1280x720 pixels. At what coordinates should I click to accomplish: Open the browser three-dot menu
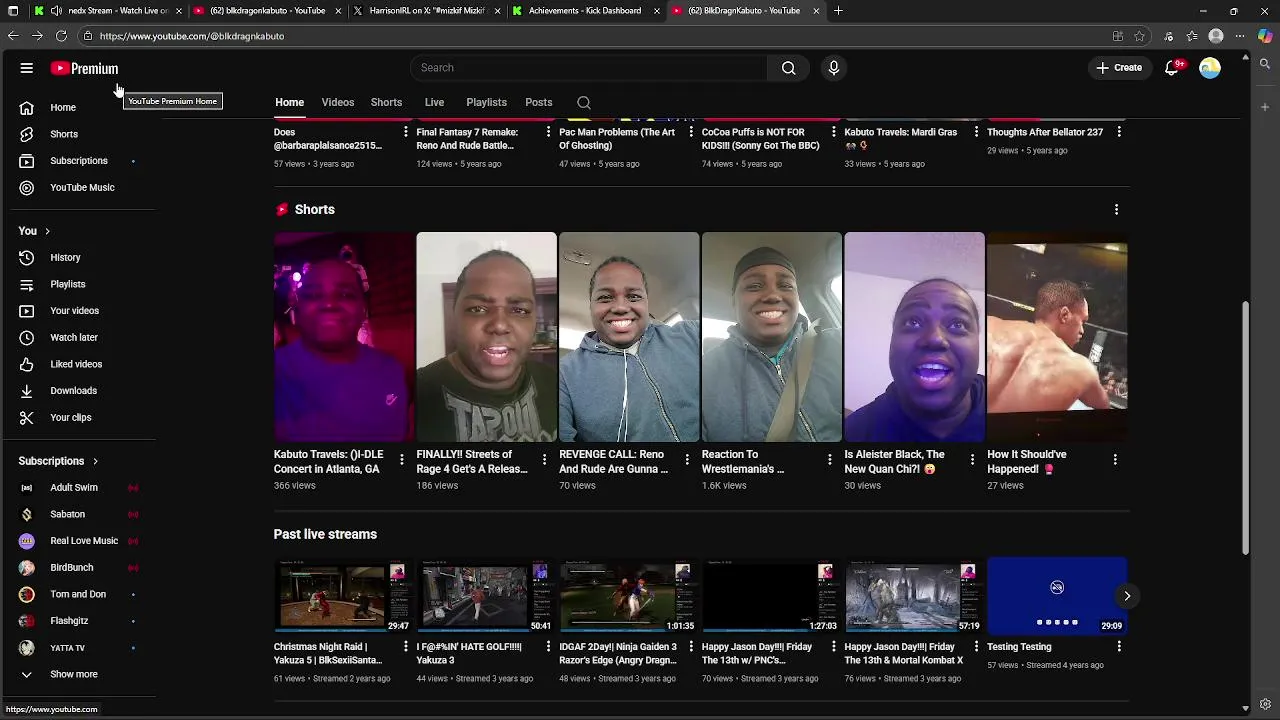[1240, 36]
